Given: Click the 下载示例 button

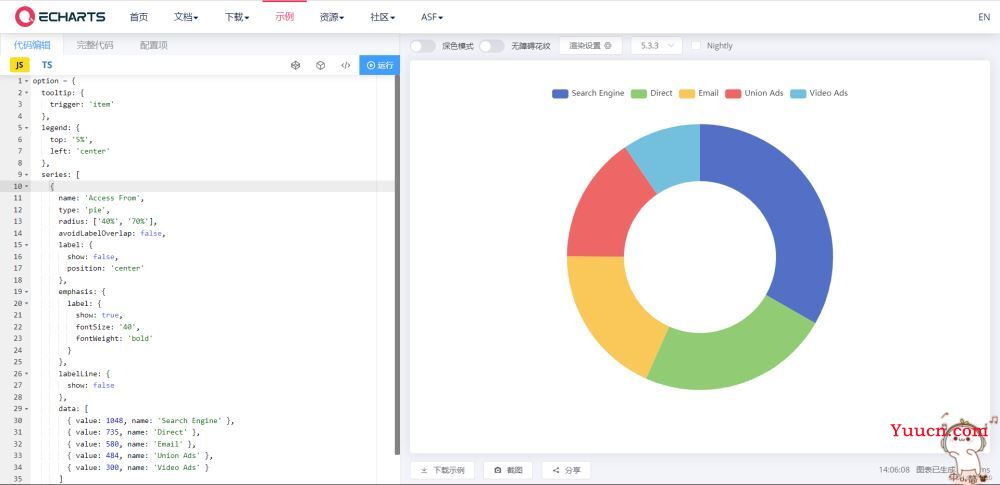Looking at the screenshot, I should coord(442,470).
